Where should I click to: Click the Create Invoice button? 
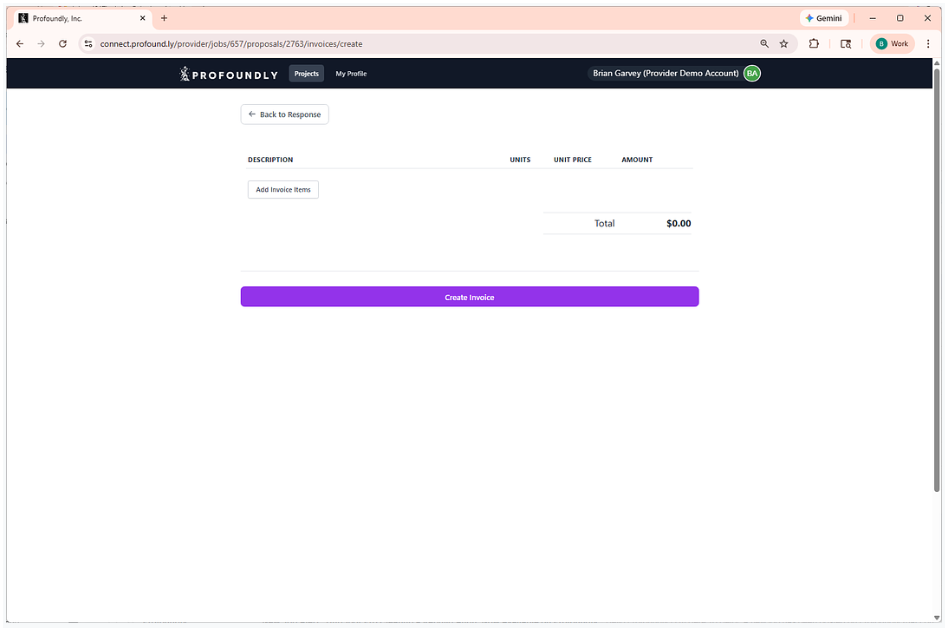point(469,296)
